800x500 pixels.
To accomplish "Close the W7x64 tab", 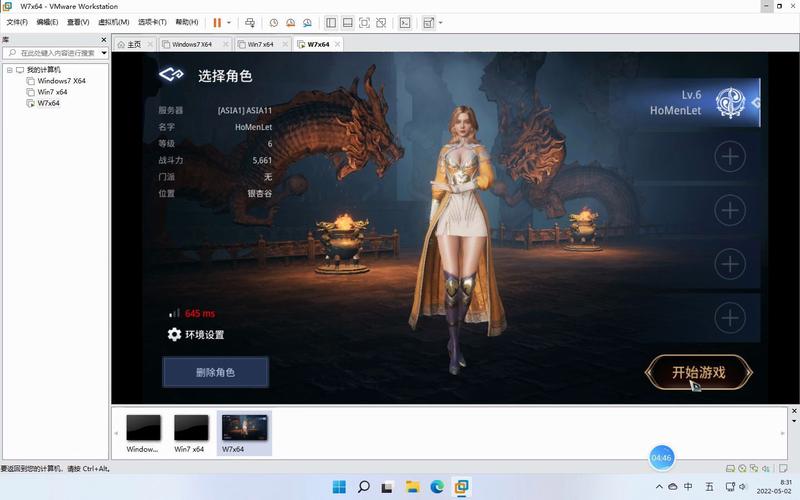I will click(337, 44).
